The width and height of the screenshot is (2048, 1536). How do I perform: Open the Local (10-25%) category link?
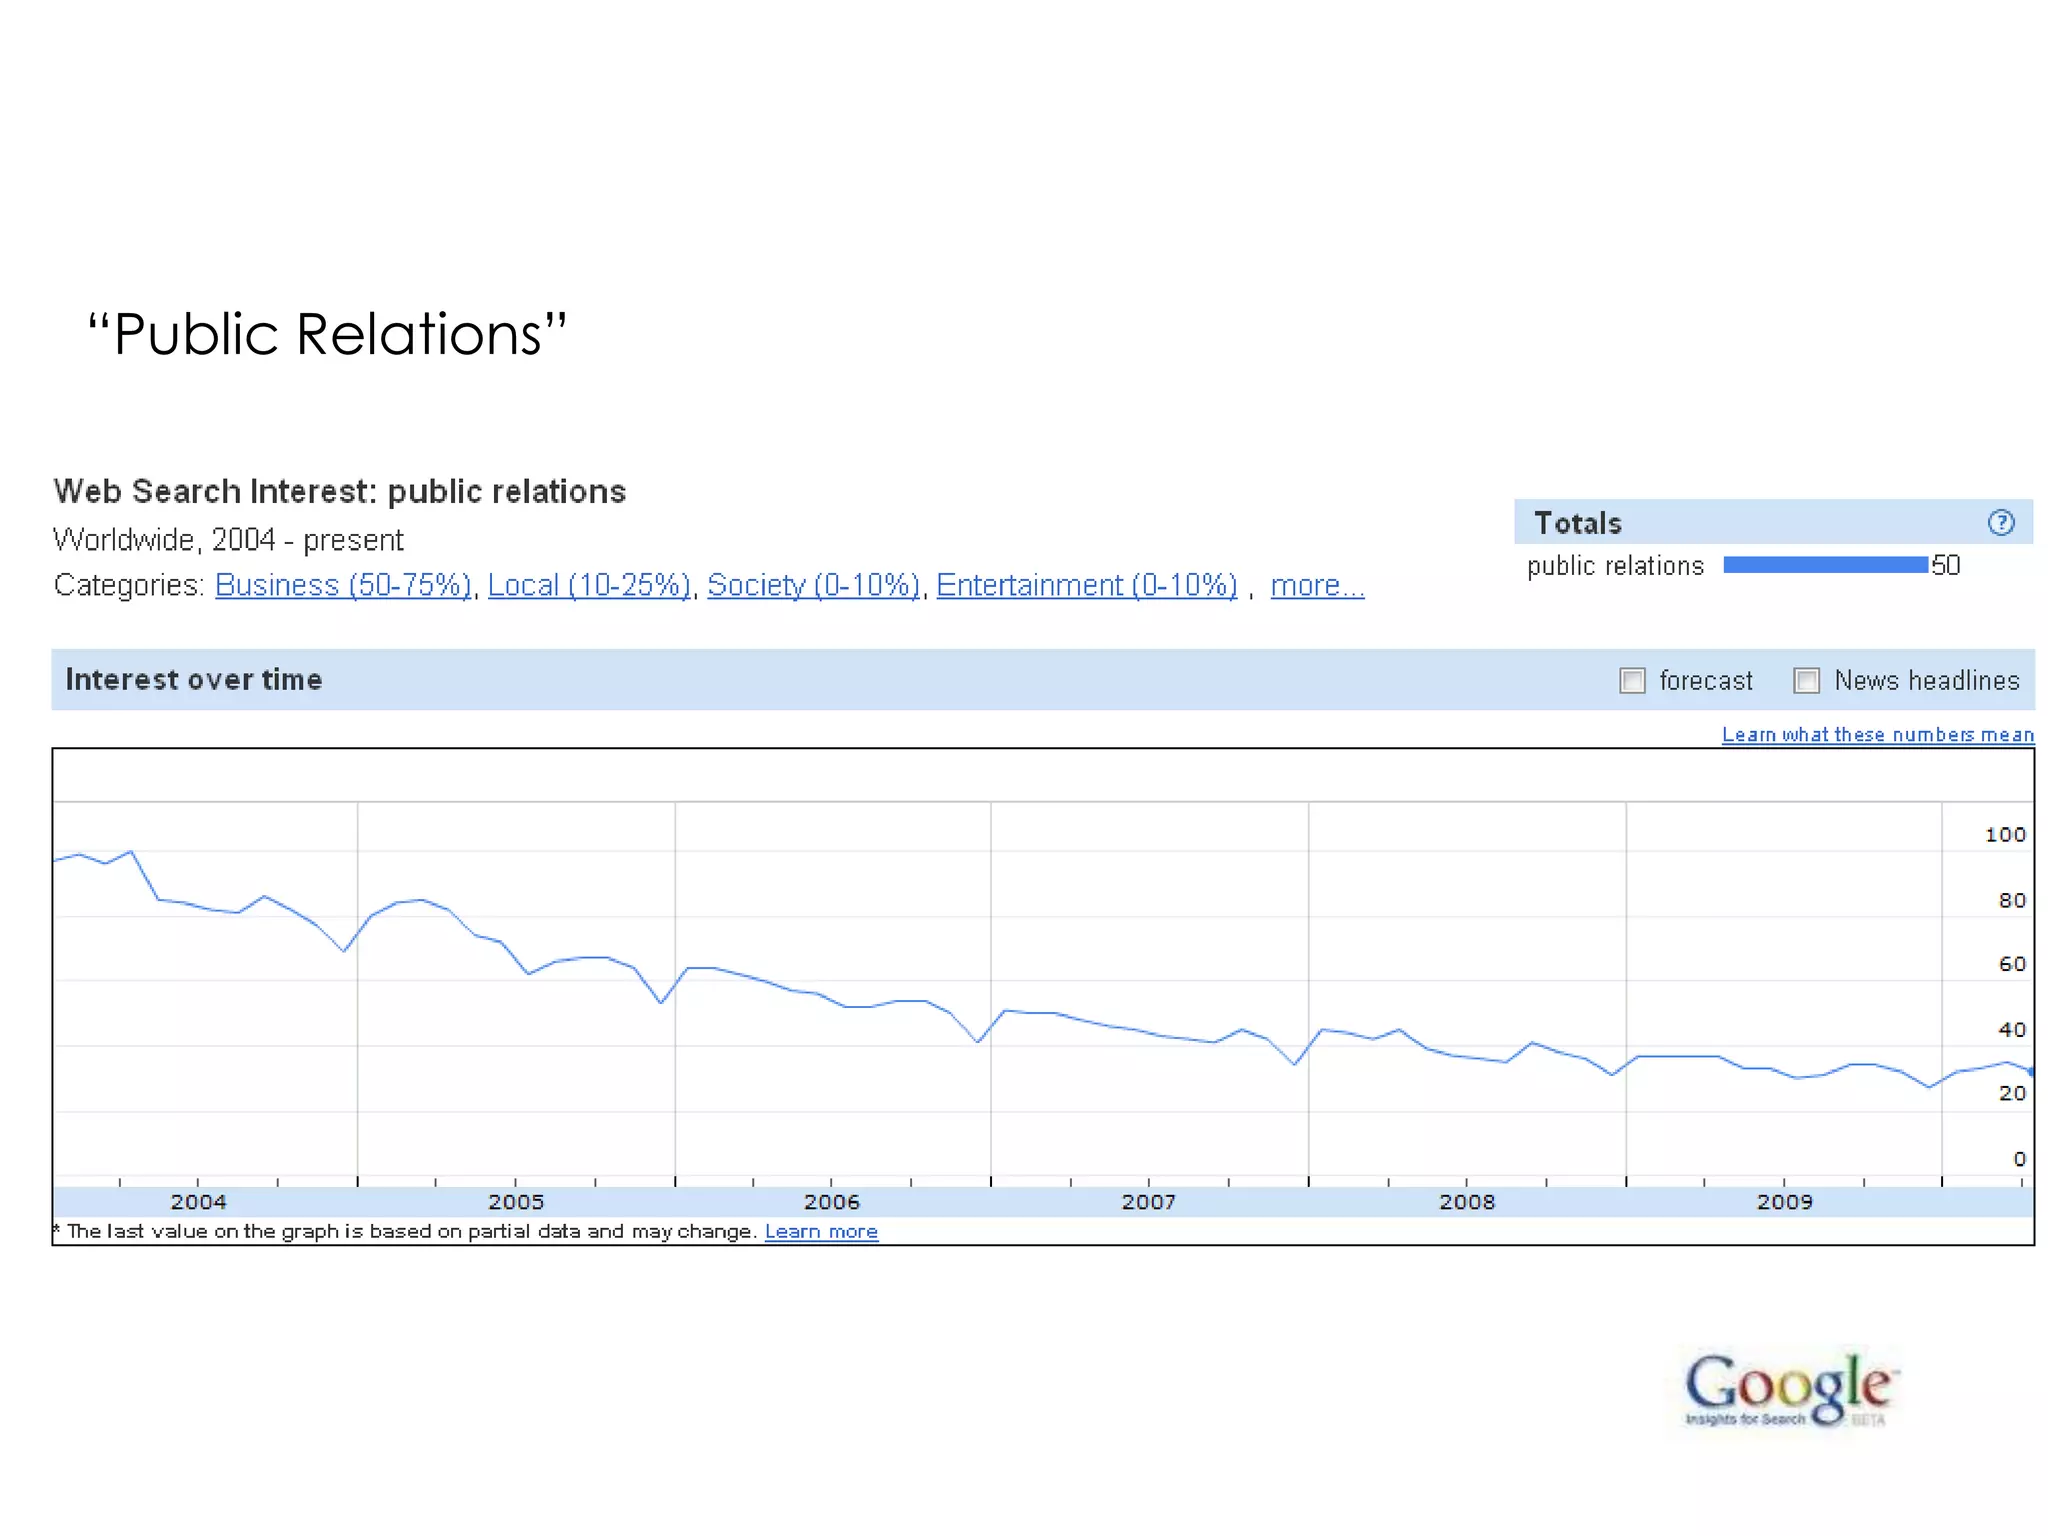(x=589, y=585)
